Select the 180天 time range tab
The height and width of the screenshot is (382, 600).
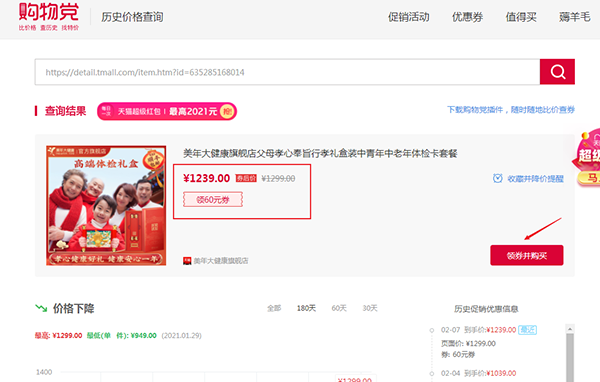pos(306,308)
